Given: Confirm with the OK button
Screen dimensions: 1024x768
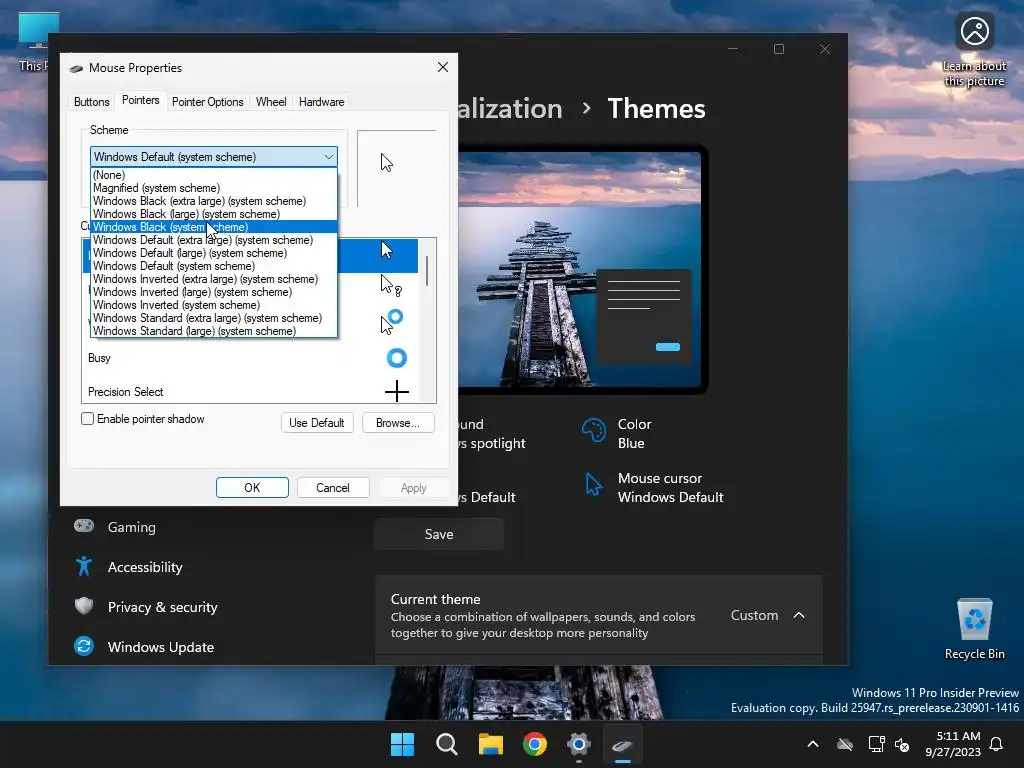Looking at the screenshot, I should tap(252, 487).
